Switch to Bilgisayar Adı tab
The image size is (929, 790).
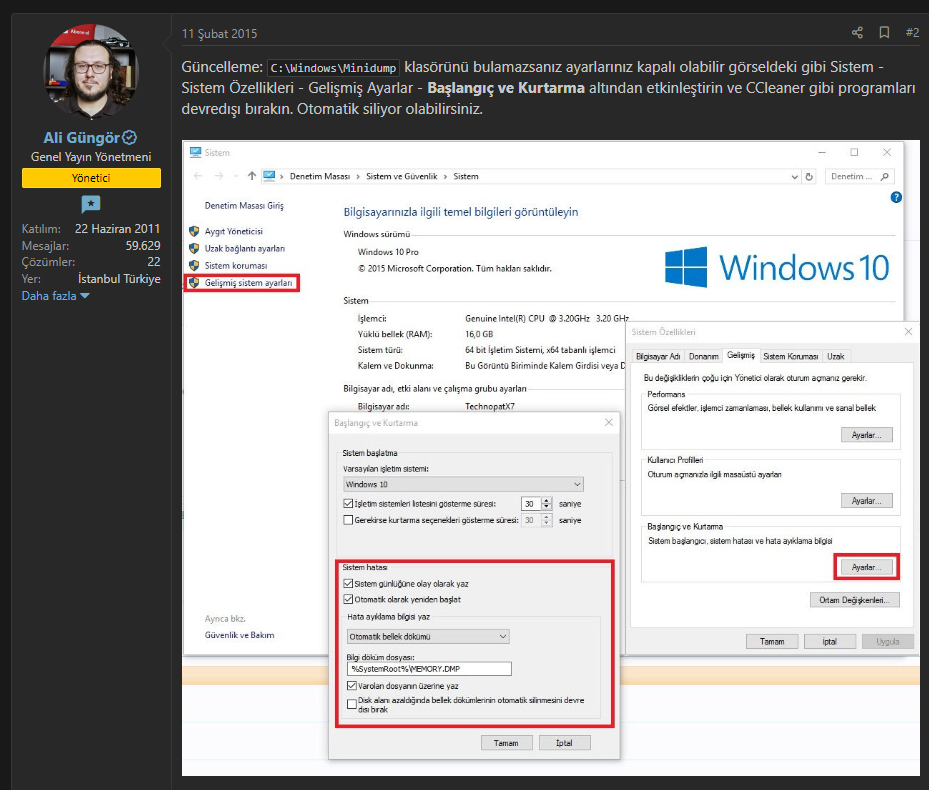(658, 356)
